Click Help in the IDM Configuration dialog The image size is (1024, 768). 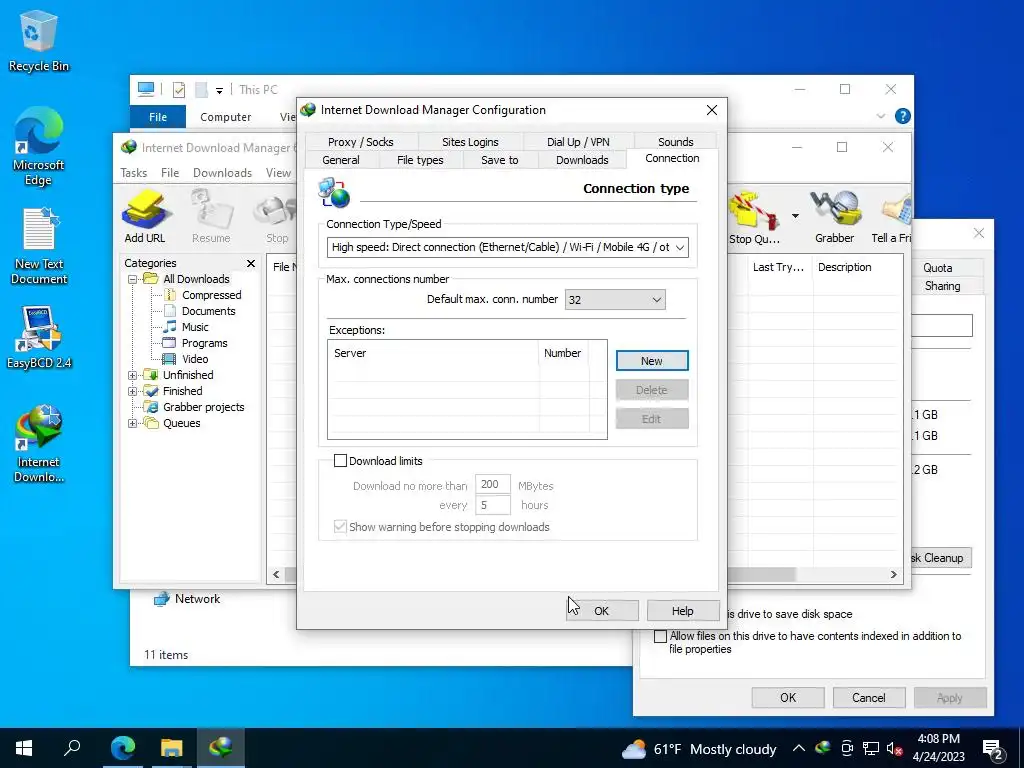[x=682, y=611]
